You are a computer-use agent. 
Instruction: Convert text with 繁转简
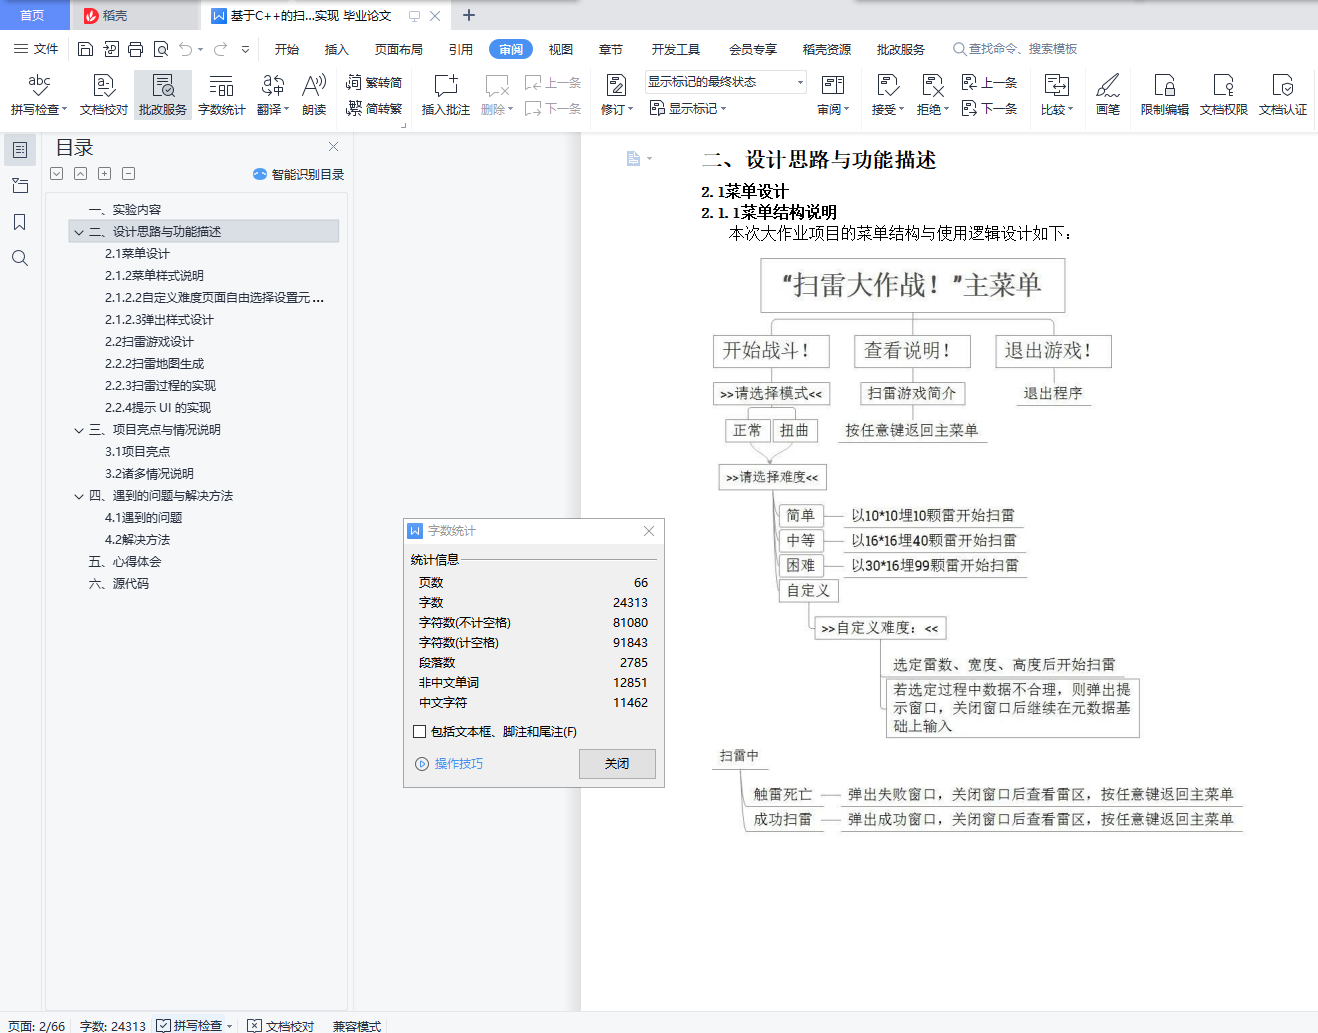click(374, 82)
